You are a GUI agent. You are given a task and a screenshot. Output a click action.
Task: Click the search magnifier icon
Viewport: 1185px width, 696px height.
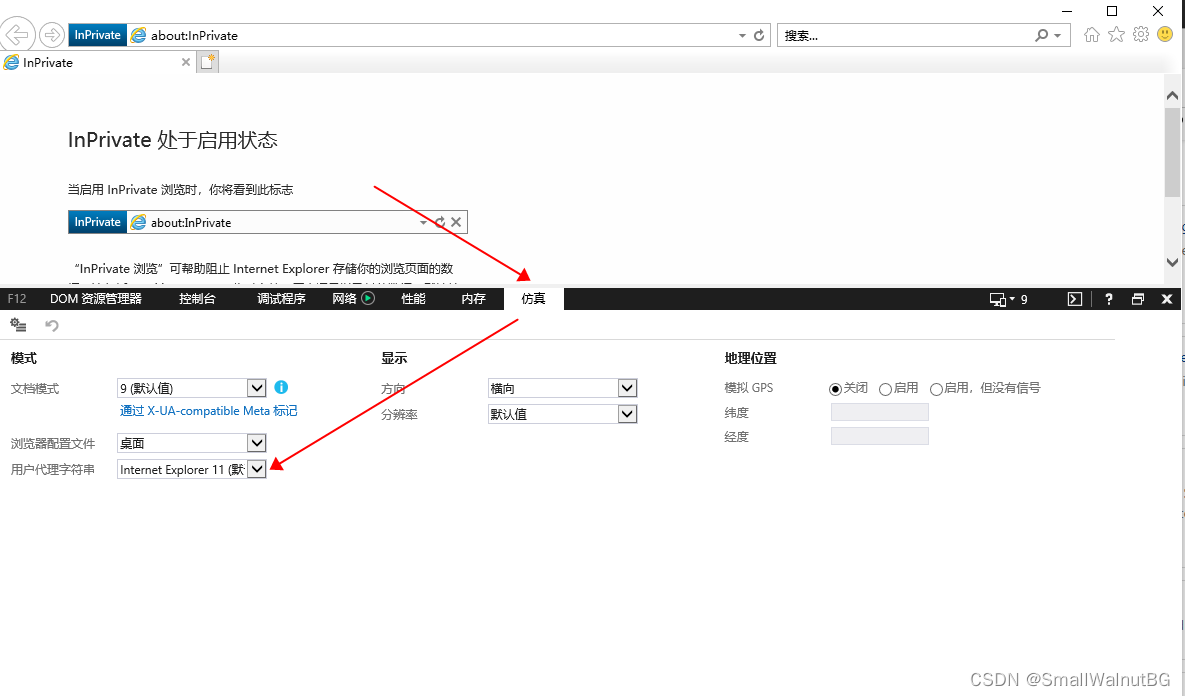[1041, 35]
